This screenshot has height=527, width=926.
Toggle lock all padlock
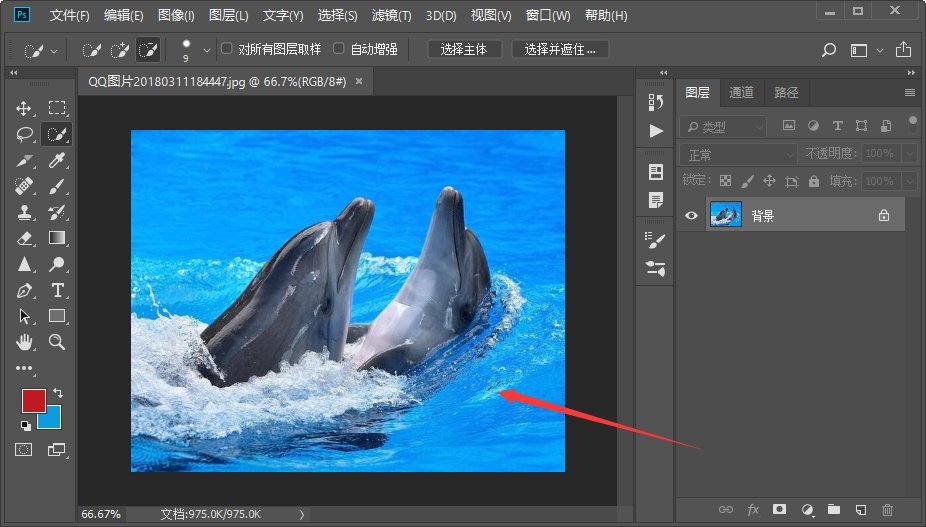coord(814,181)
